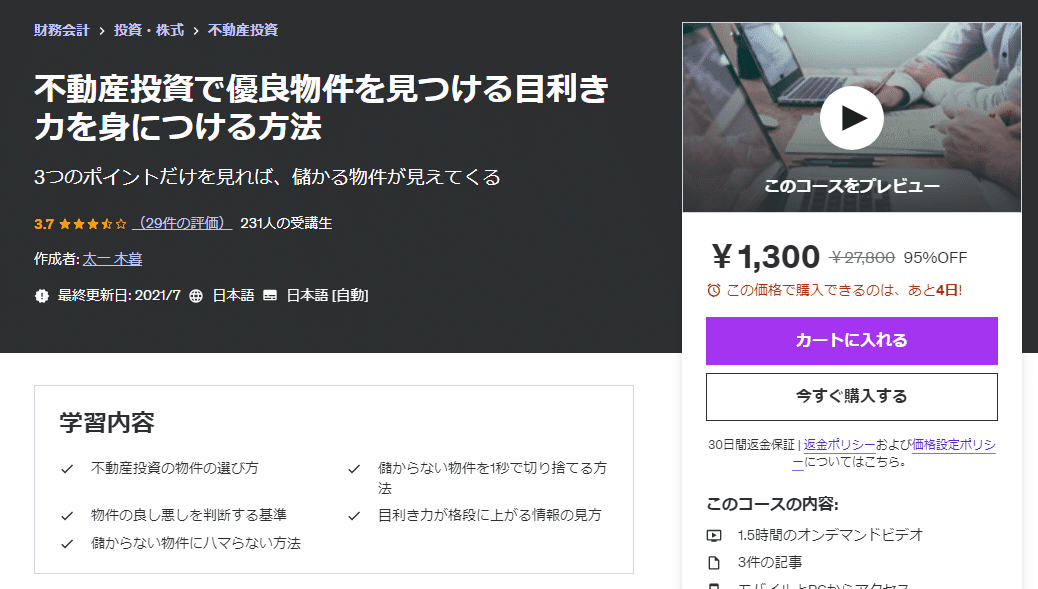Click the alarm clock icon beside price deadline

click(714, 290)
